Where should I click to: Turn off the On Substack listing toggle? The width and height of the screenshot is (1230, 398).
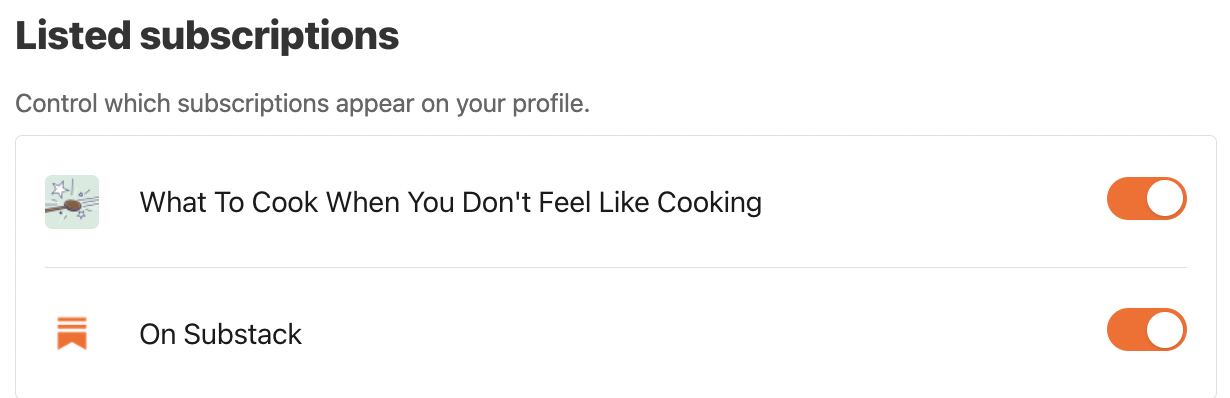point(1146,330)
